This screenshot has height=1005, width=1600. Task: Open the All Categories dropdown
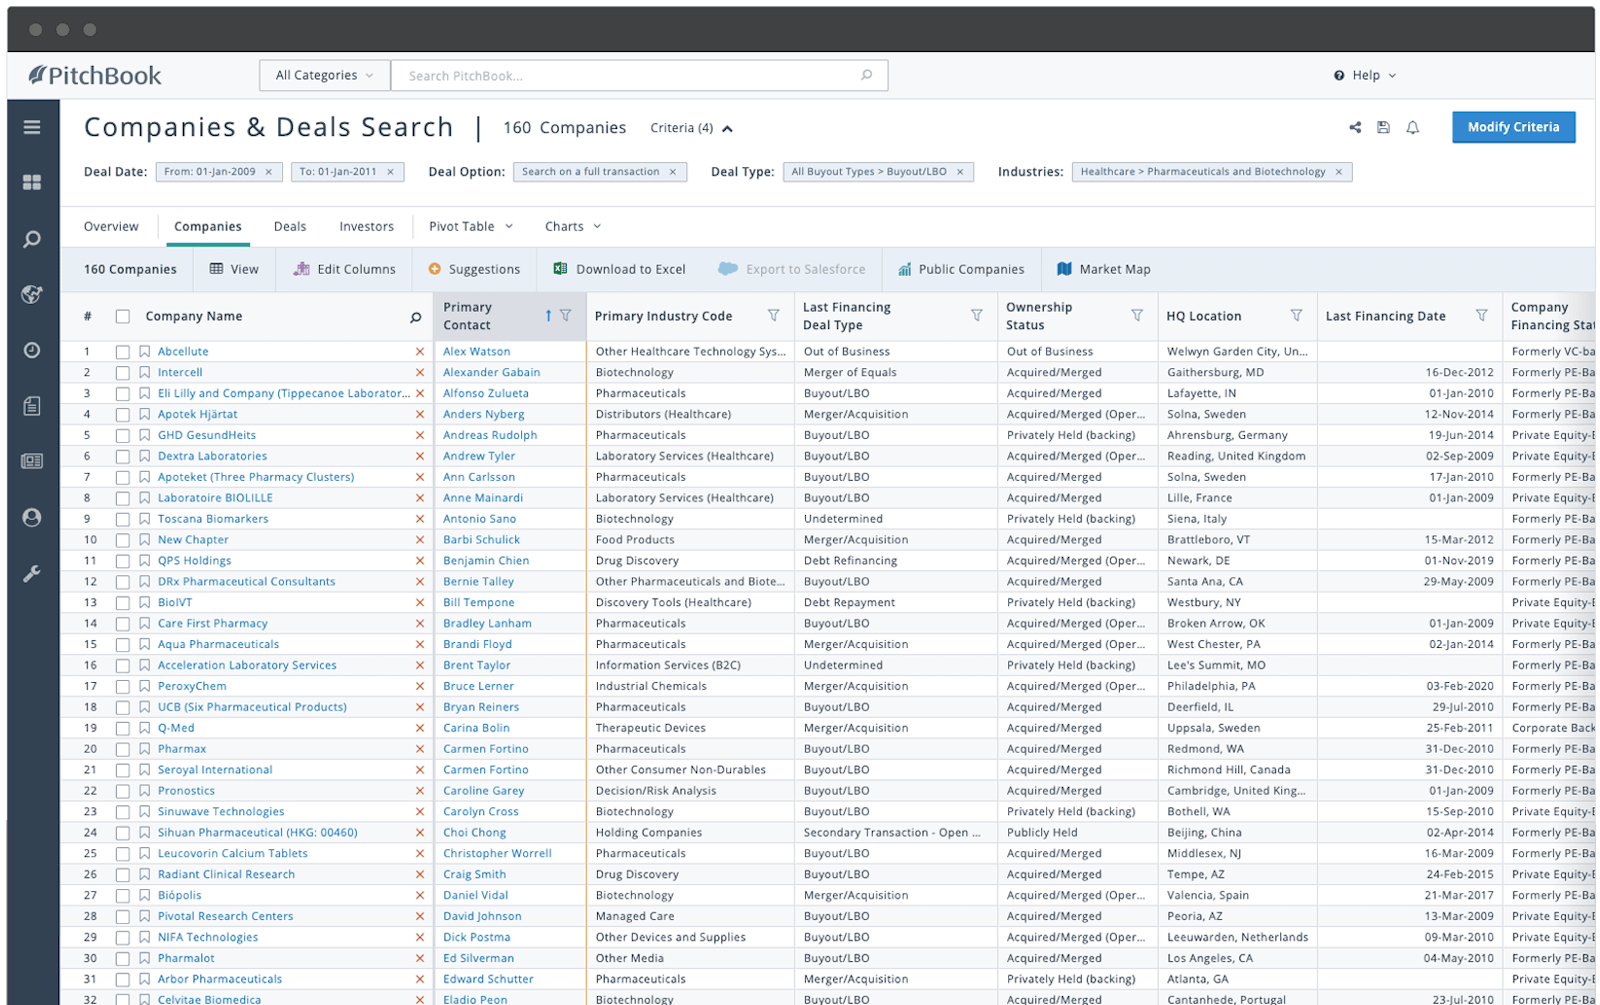pyautogui.click(x=325, y=75)
